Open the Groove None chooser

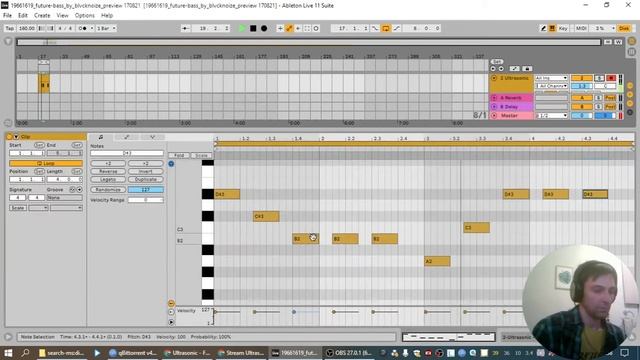pos(64,198)
